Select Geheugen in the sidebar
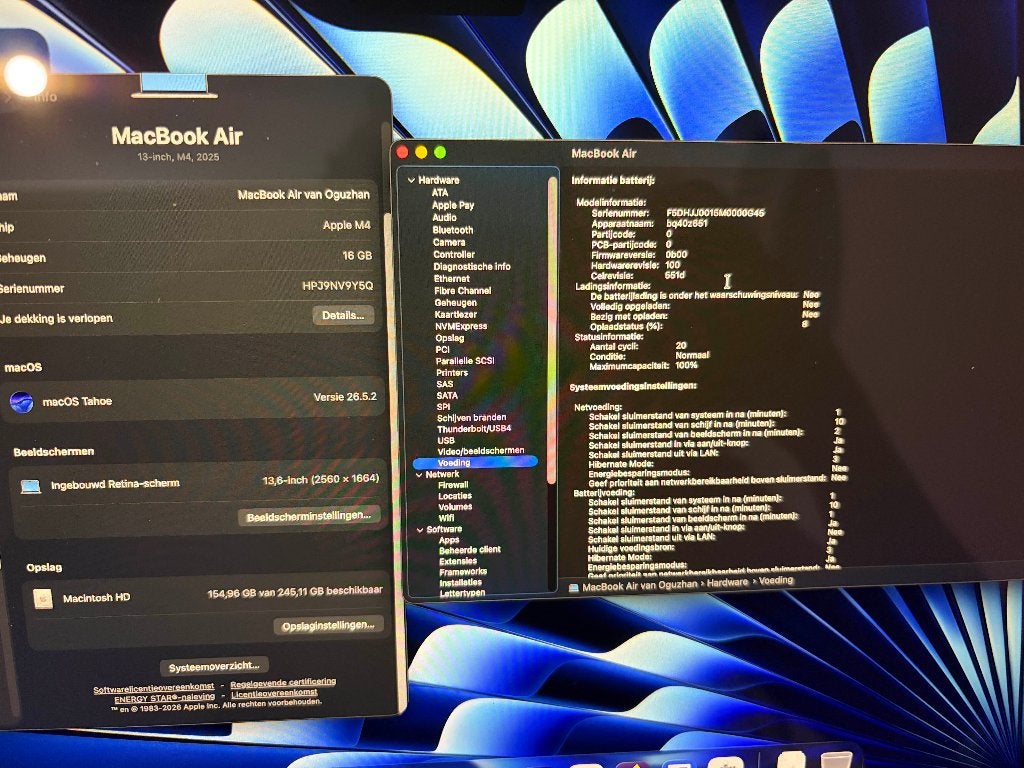The height and width of the screenshot is (768, 1024). click(x=456, y=303)
